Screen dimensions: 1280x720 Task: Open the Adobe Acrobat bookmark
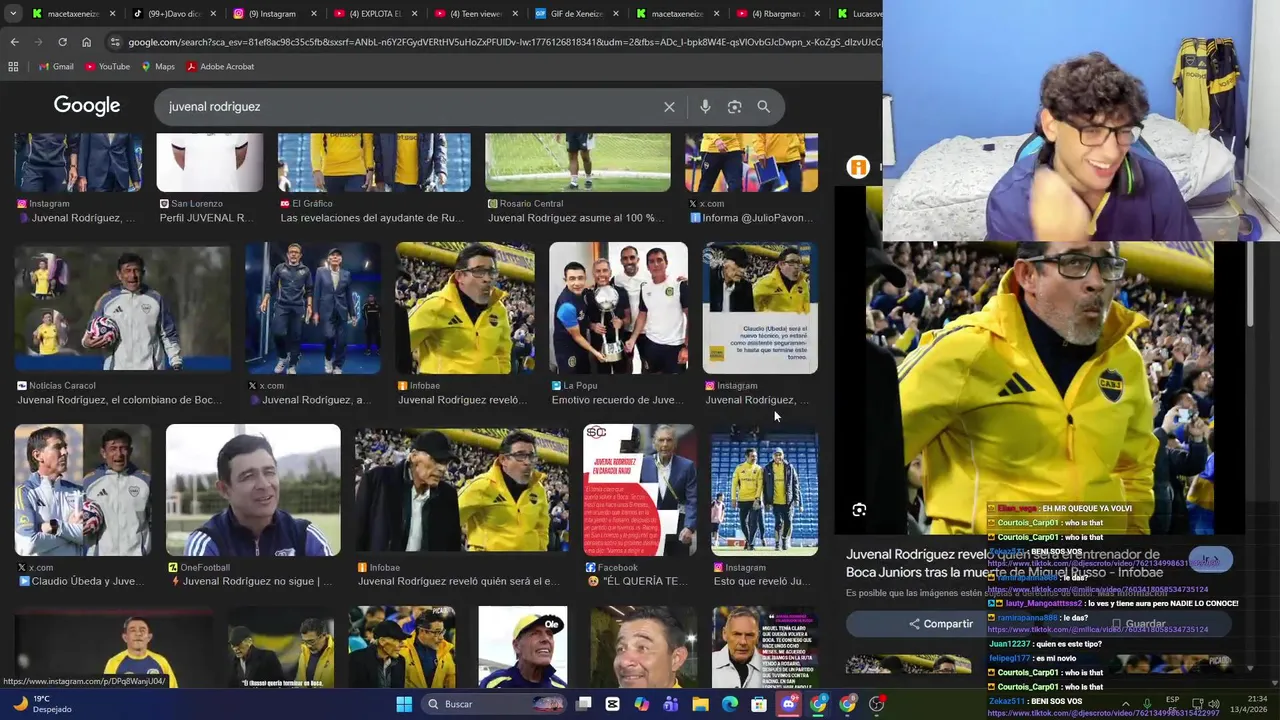220,66
